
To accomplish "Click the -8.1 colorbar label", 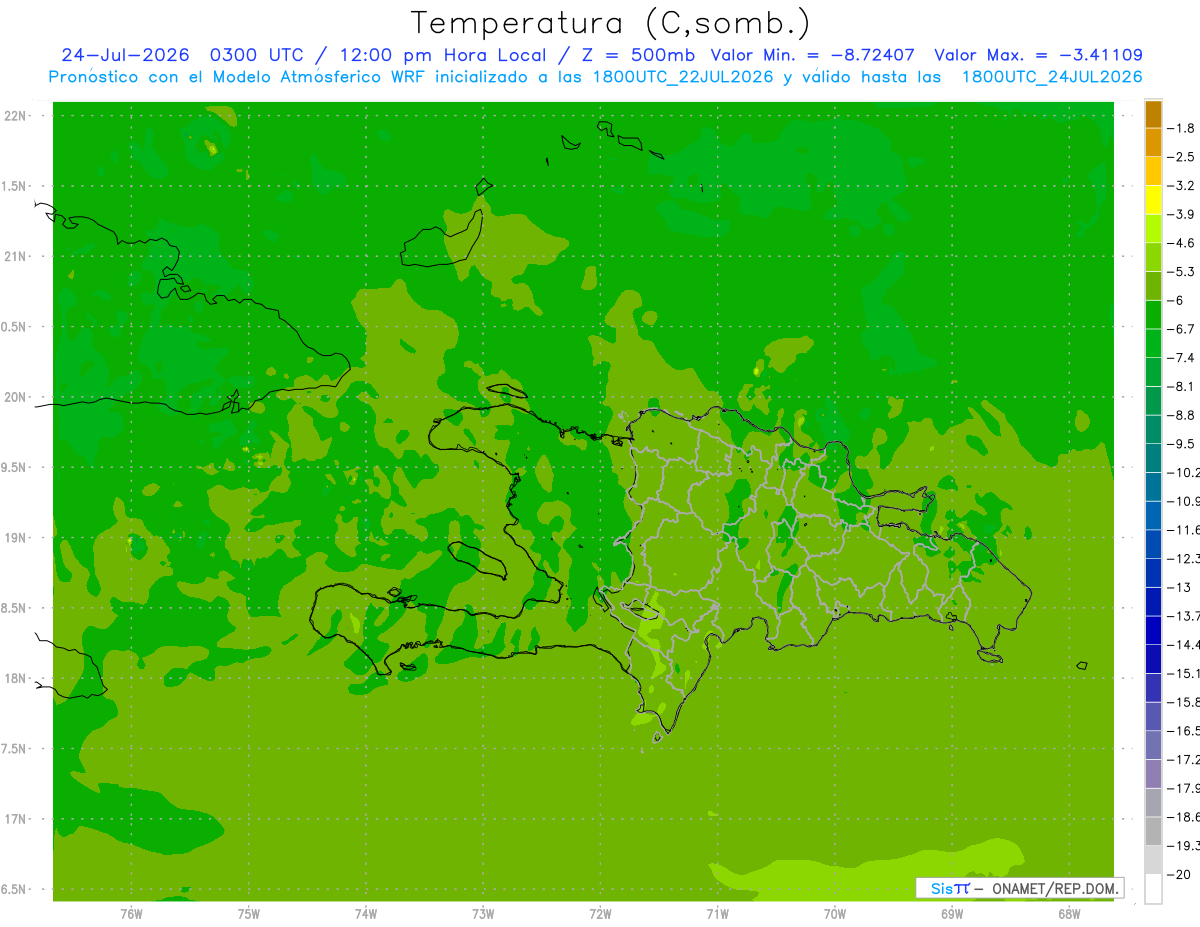I will (x=1180, y=386).
